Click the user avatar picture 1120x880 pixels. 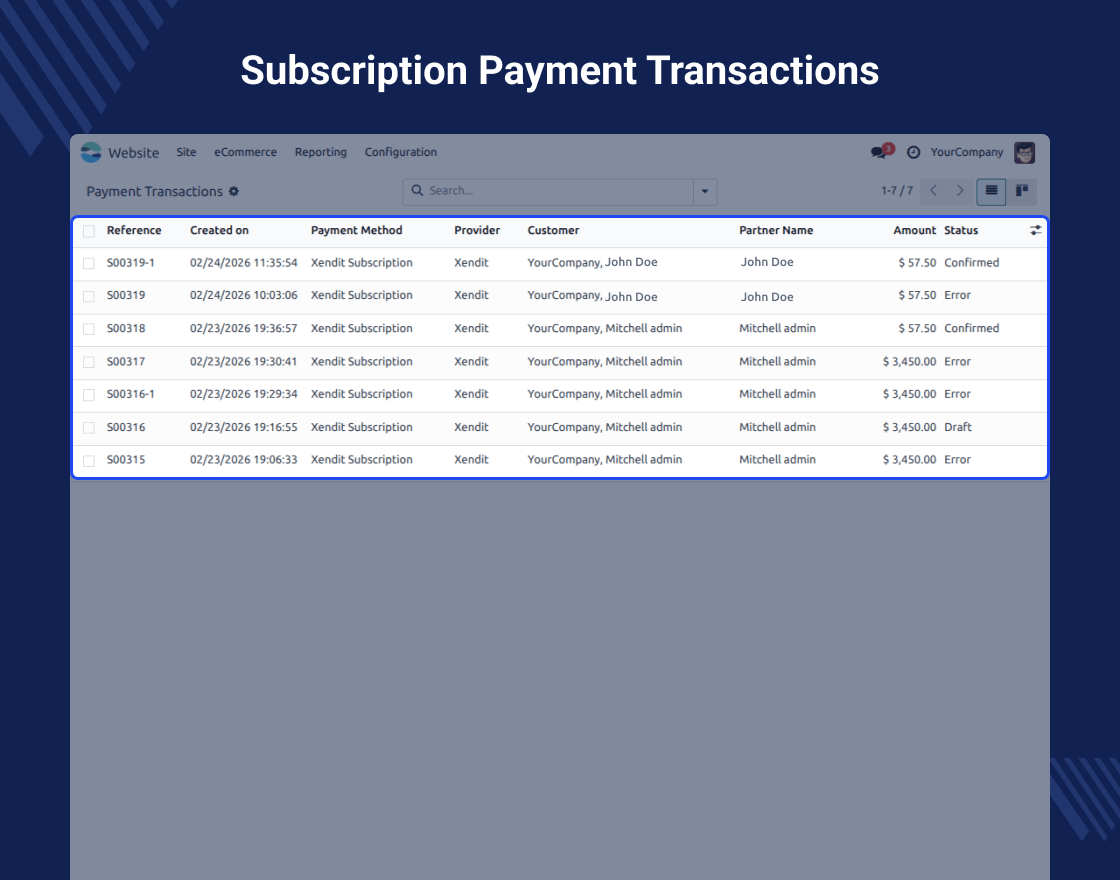1024,152
